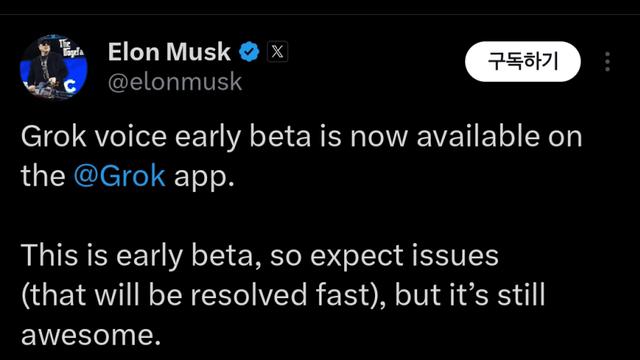This screenshot has height=360, width=640.
Task: Click the blue verified checkmark badge
Action: (249, 52)
